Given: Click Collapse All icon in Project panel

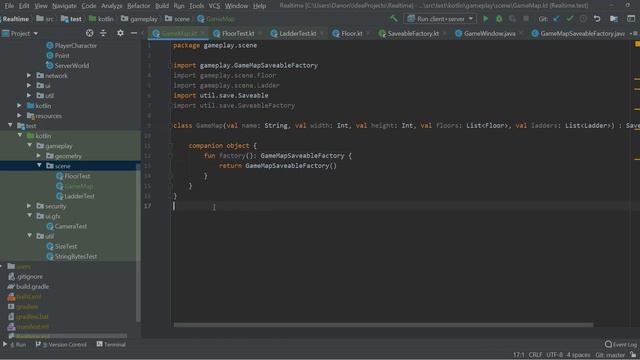Looking at the screenshot, I should 103,33.
